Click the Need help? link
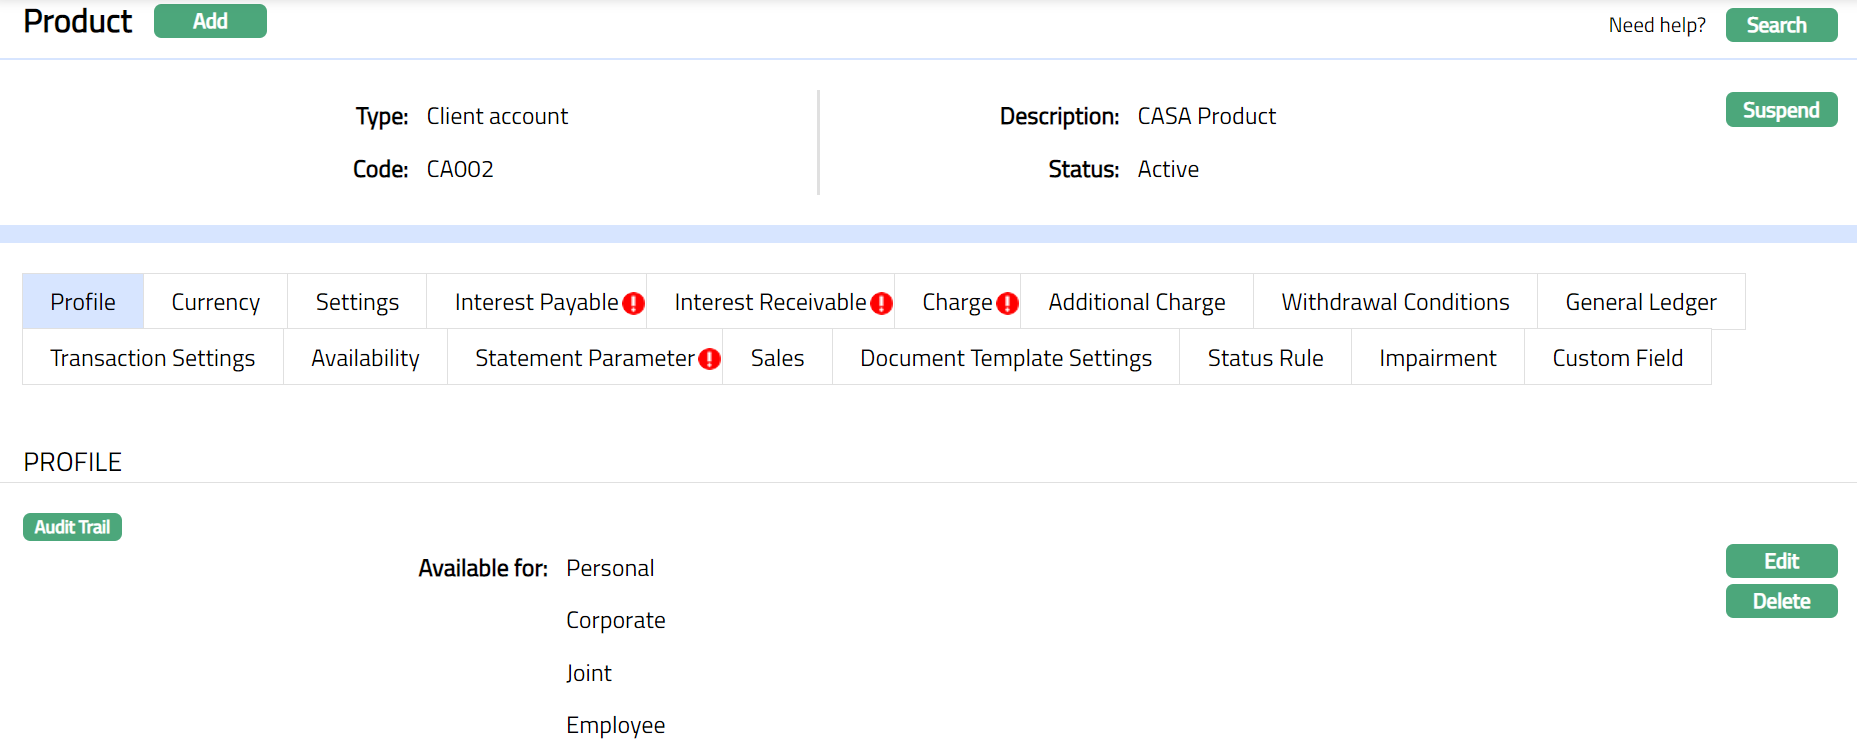This screenshot has width=1857, height=746. (1656, 25)
